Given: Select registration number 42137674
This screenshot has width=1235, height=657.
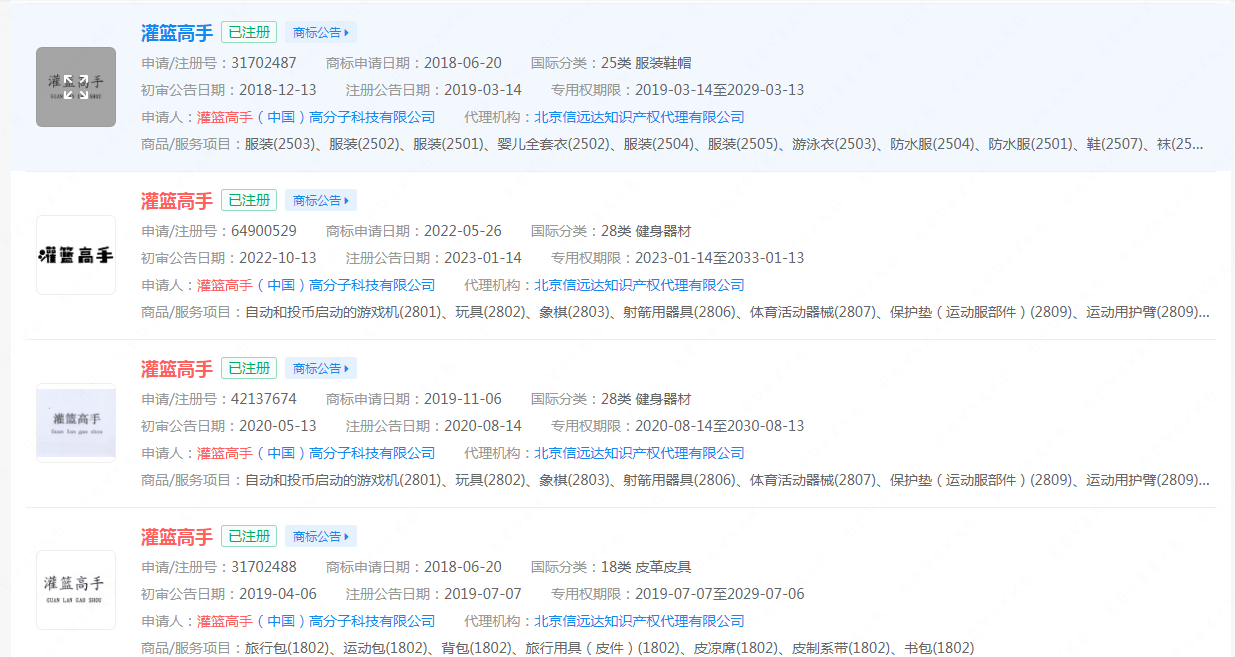Looking at the screenshot, I should (264, 398).
